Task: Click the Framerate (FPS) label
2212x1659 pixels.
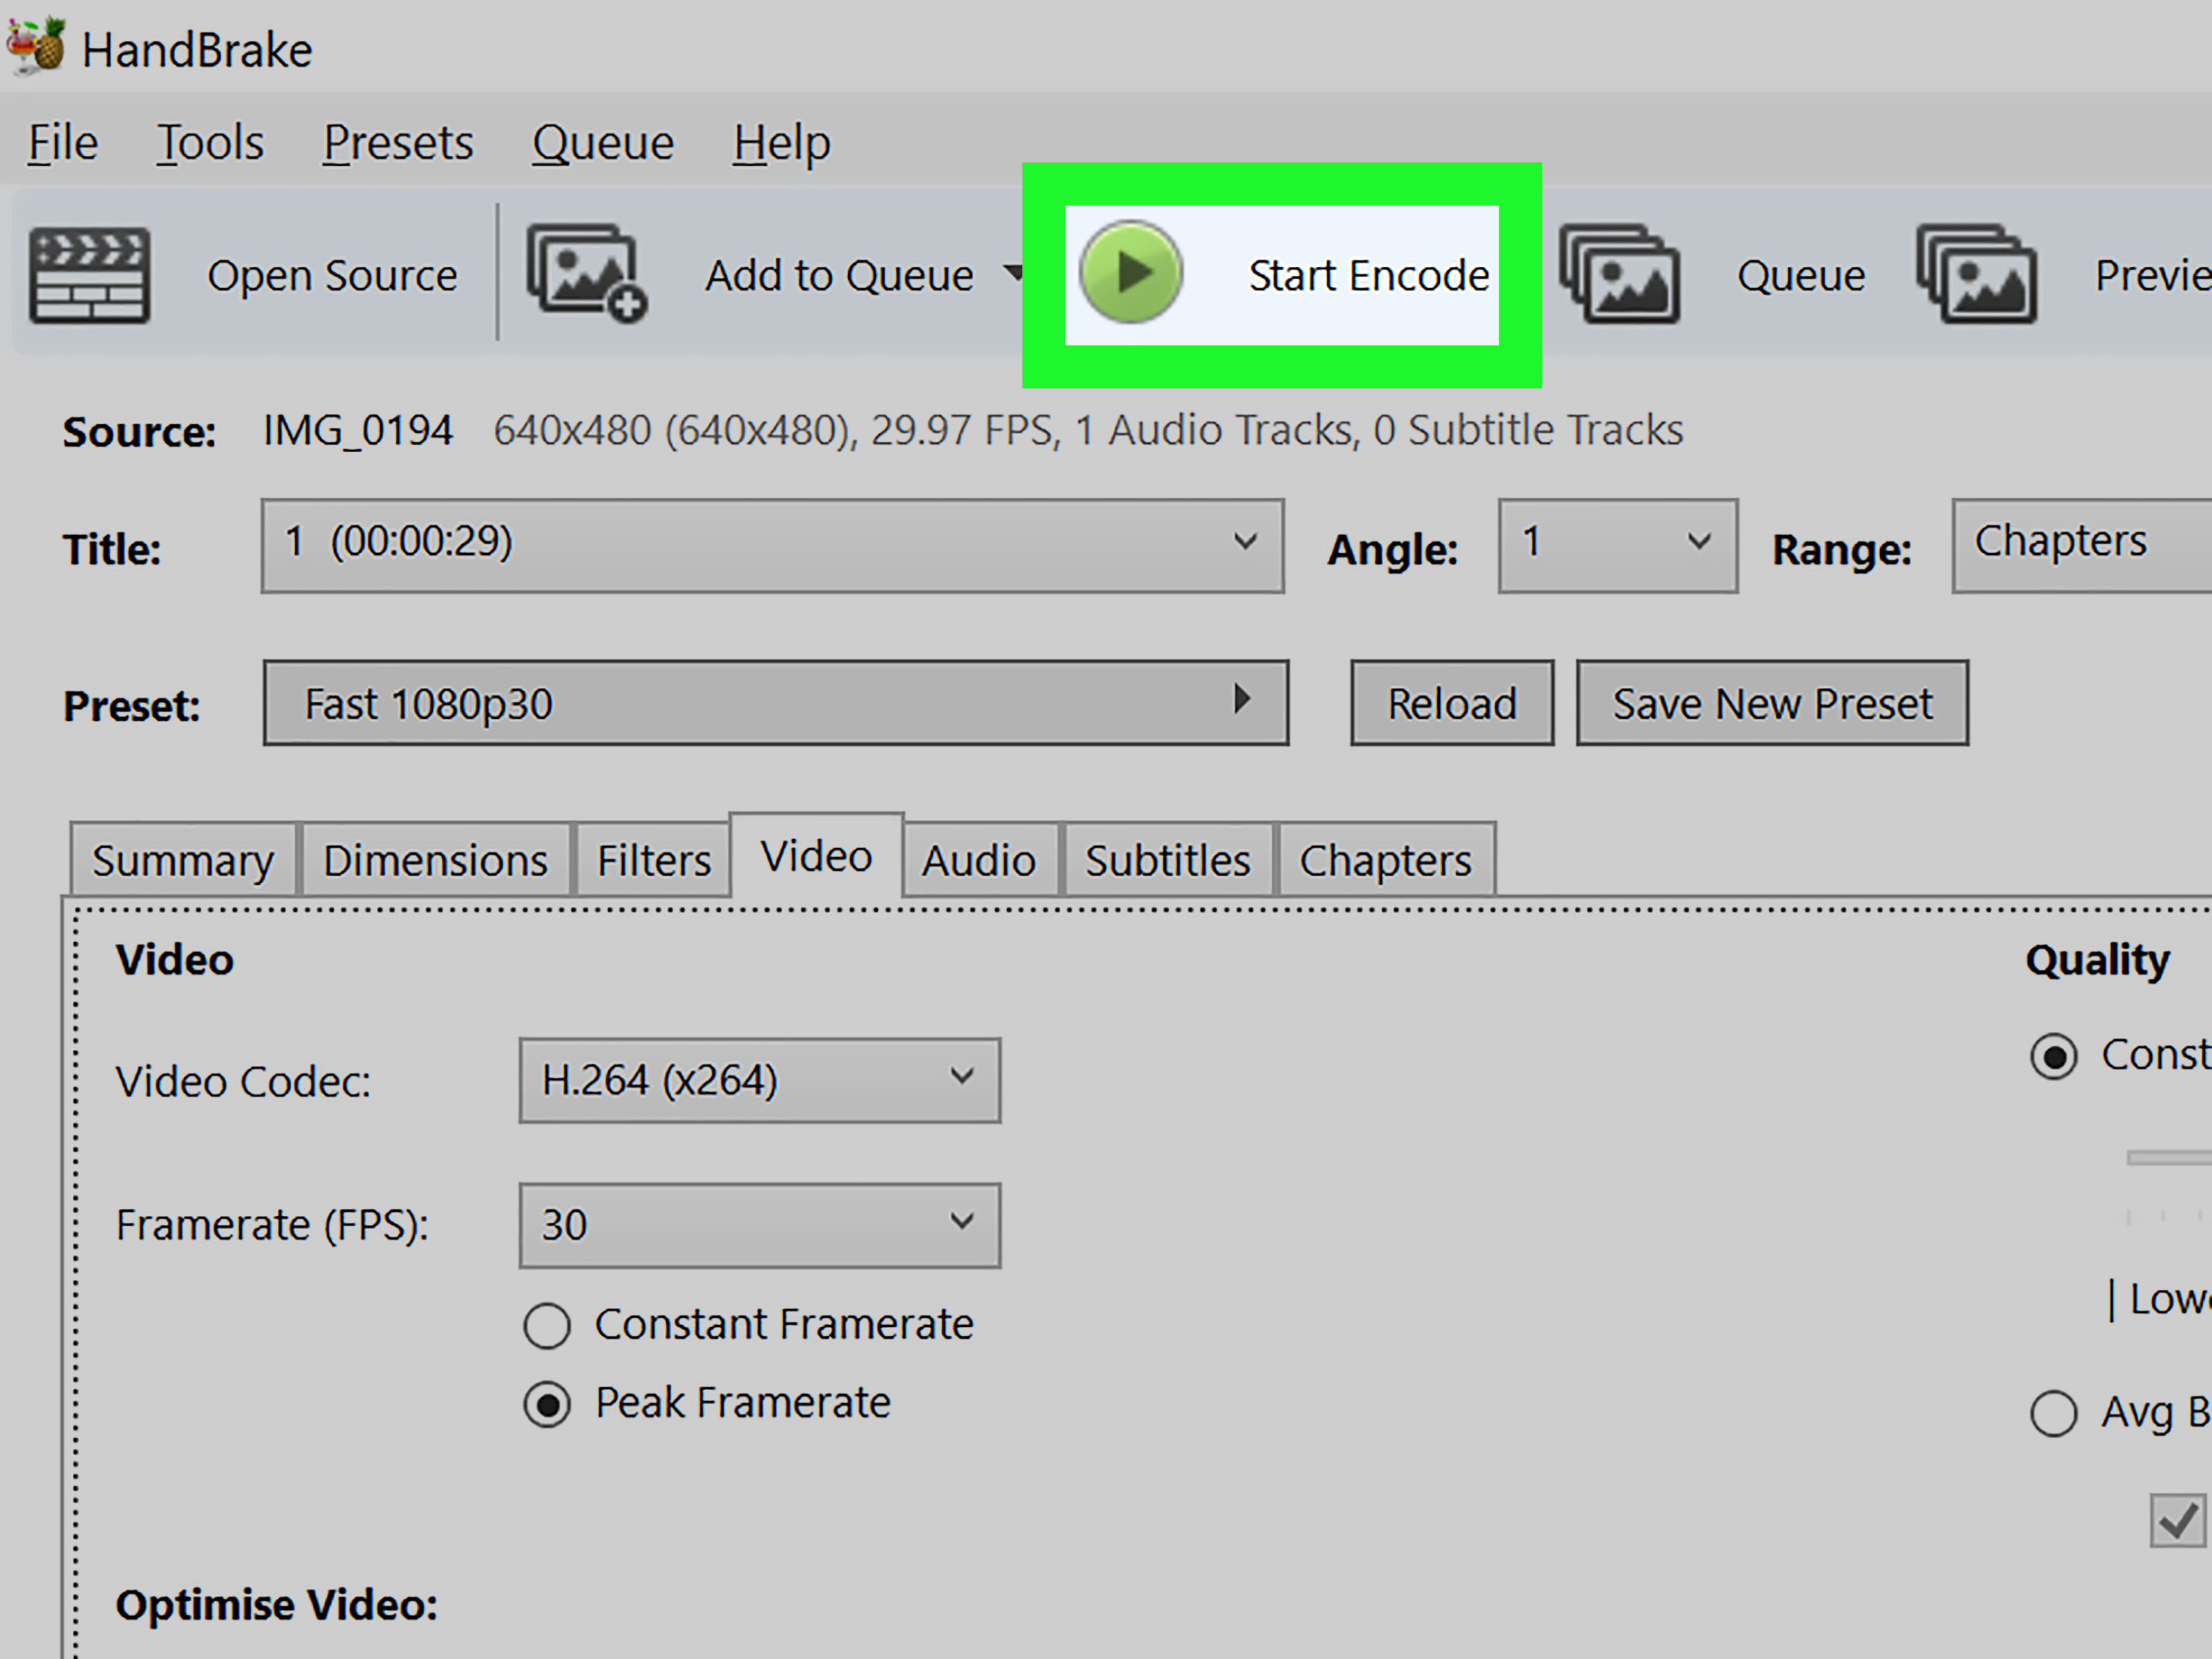Action: [272, 1225]
